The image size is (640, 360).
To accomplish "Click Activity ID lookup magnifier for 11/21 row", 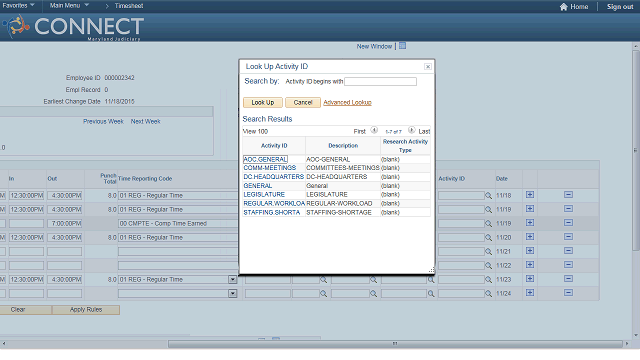I will click(488, 251).
